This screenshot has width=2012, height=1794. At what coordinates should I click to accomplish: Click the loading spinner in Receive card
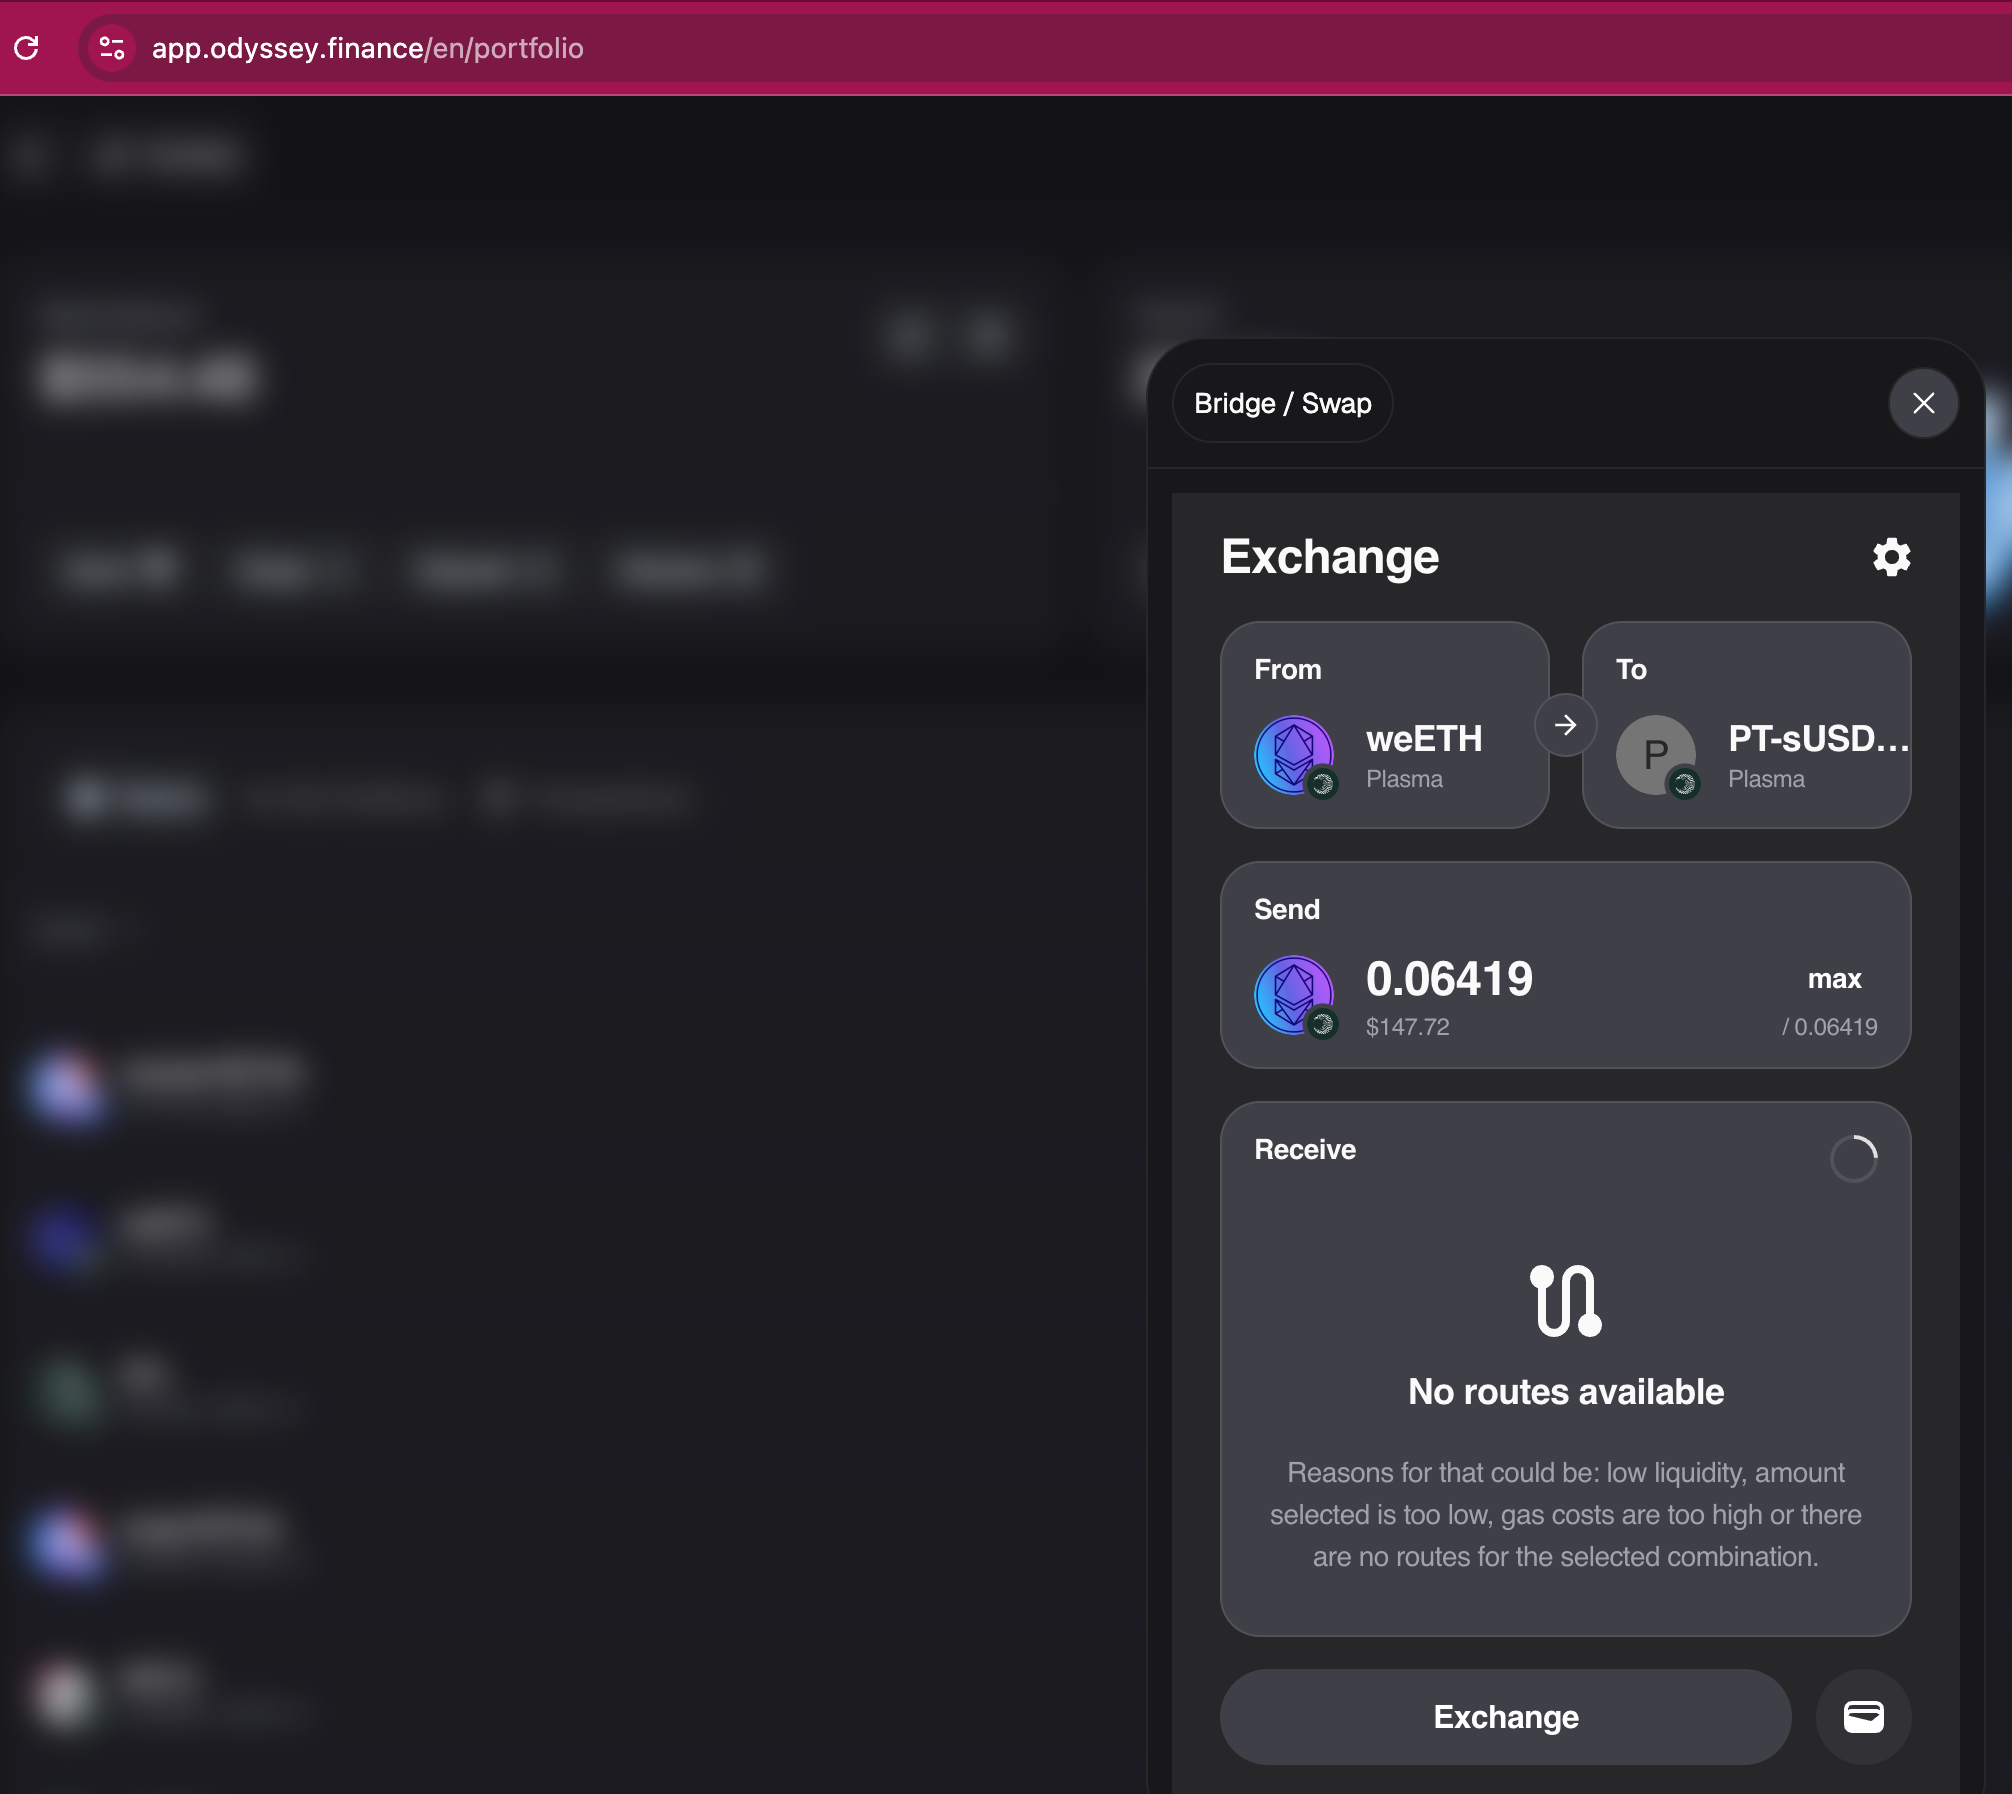click(1853, 1158)
